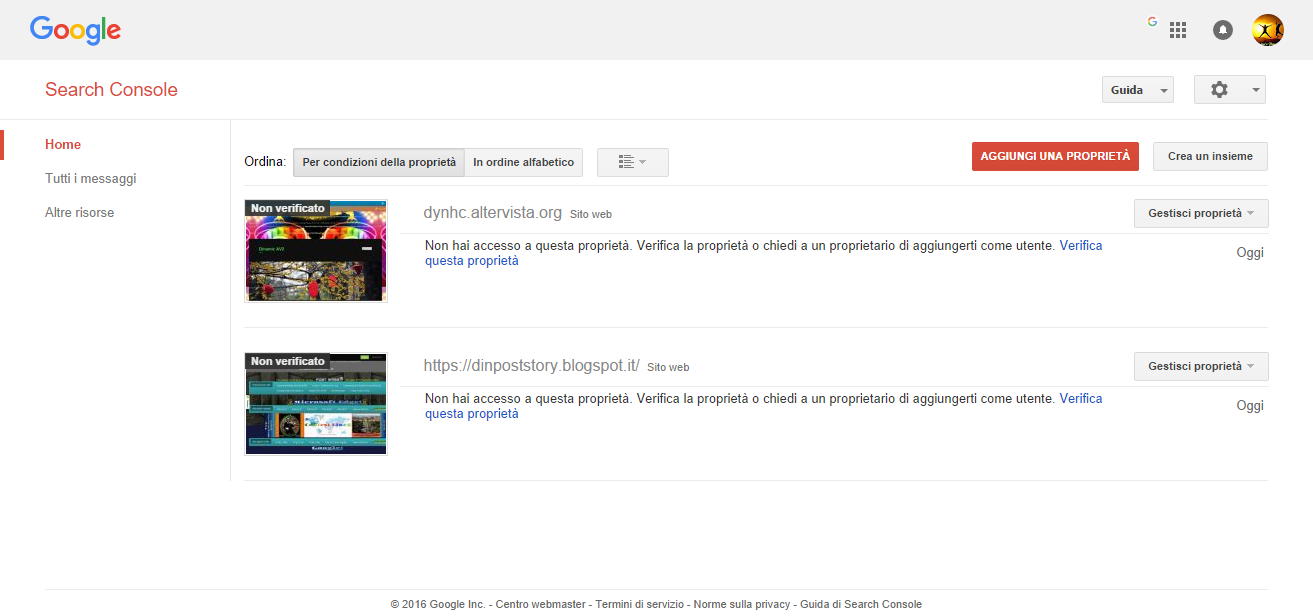Open the notifications bell
1313x616 pixels.
tap(1223, 30)
